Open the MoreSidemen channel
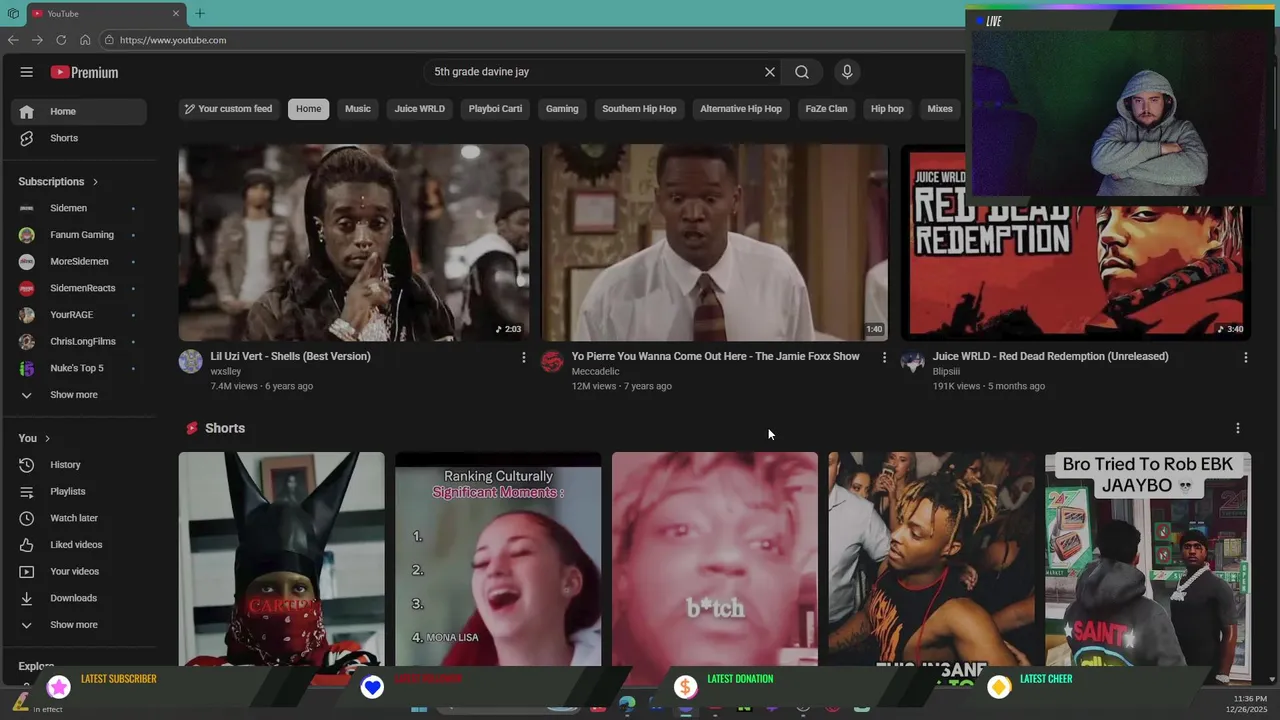The height and width of the screenshot is (720, 1280). pyautogui.click(x=79, y=262)
